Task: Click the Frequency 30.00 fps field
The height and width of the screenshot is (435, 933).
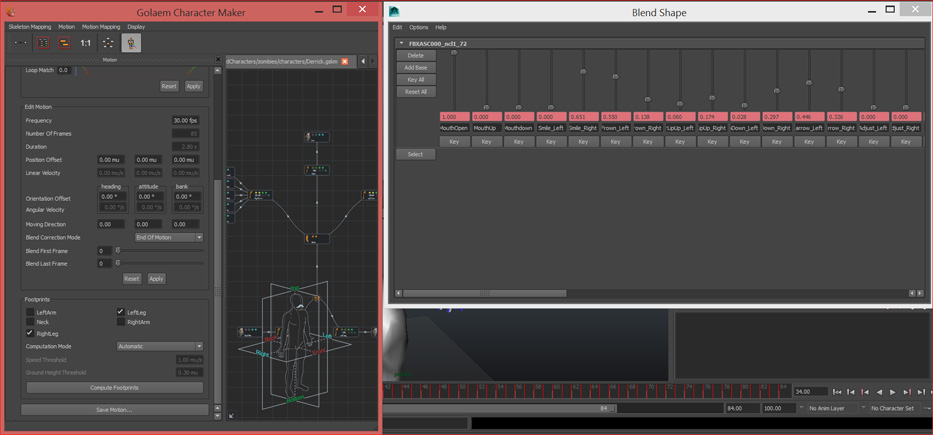Action: point(186,120)
